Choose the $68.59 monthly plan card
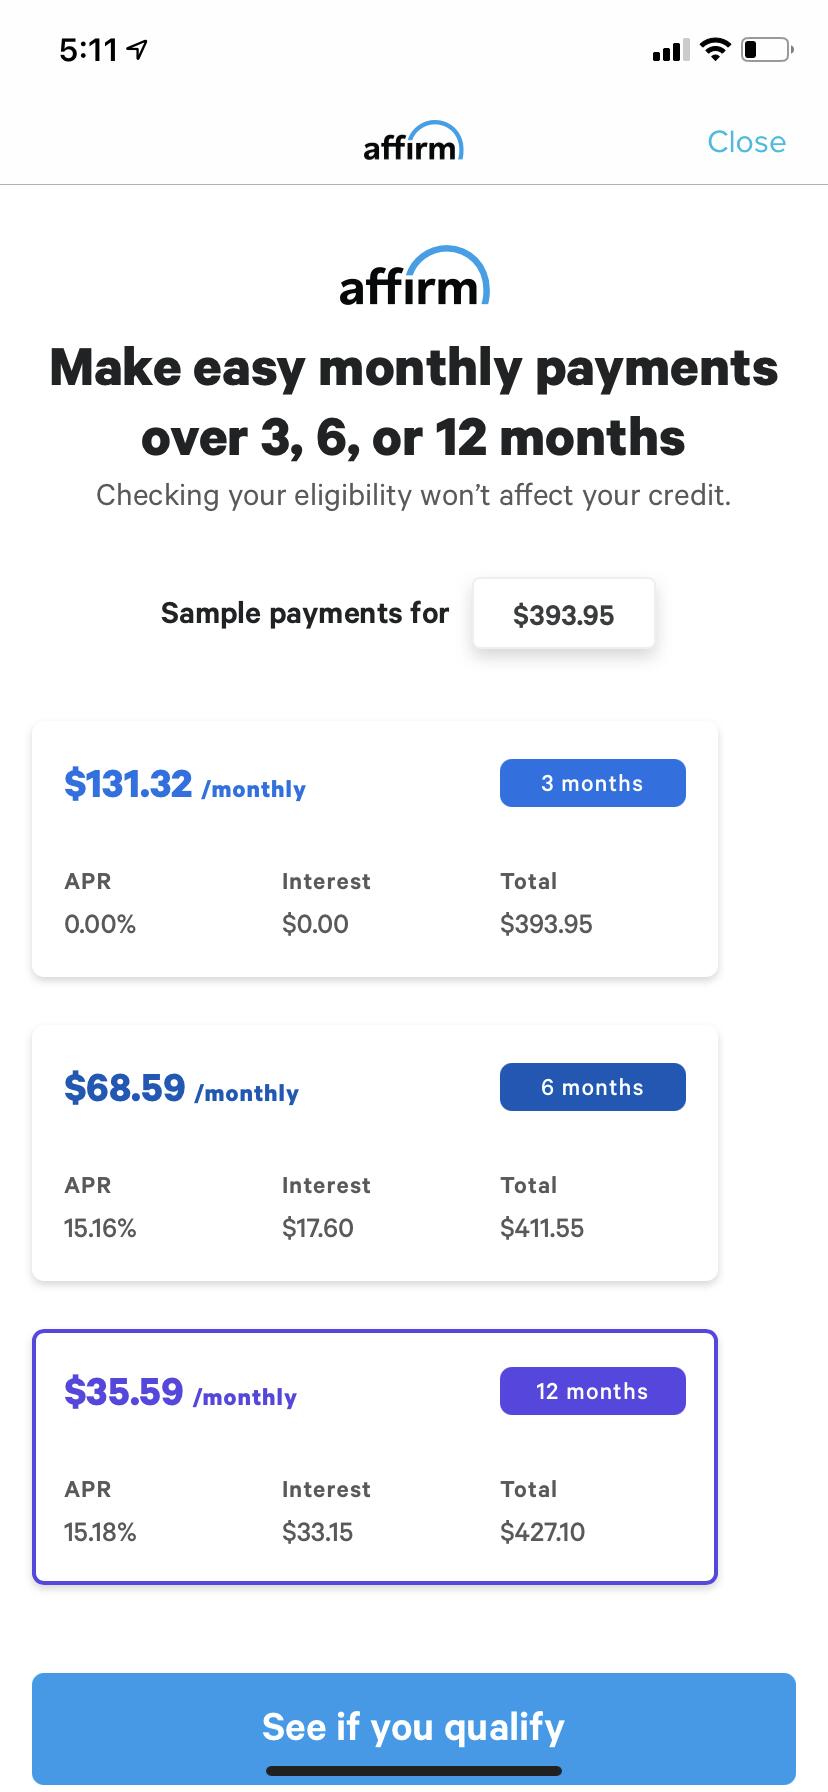This screenshot has width=828, height=1792. 374,1153
